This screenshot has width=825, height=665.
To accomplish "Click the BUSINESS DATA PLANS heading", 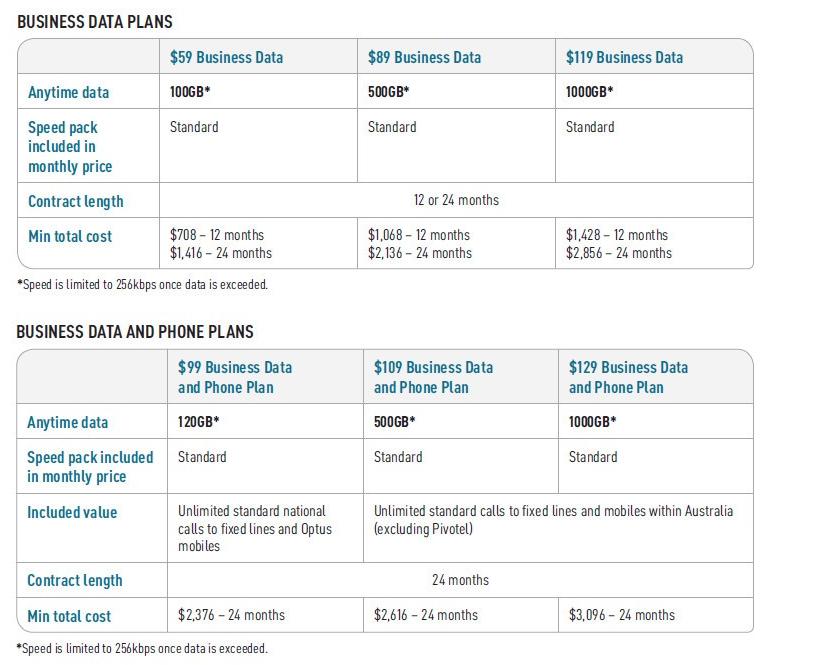I will 95,22.
